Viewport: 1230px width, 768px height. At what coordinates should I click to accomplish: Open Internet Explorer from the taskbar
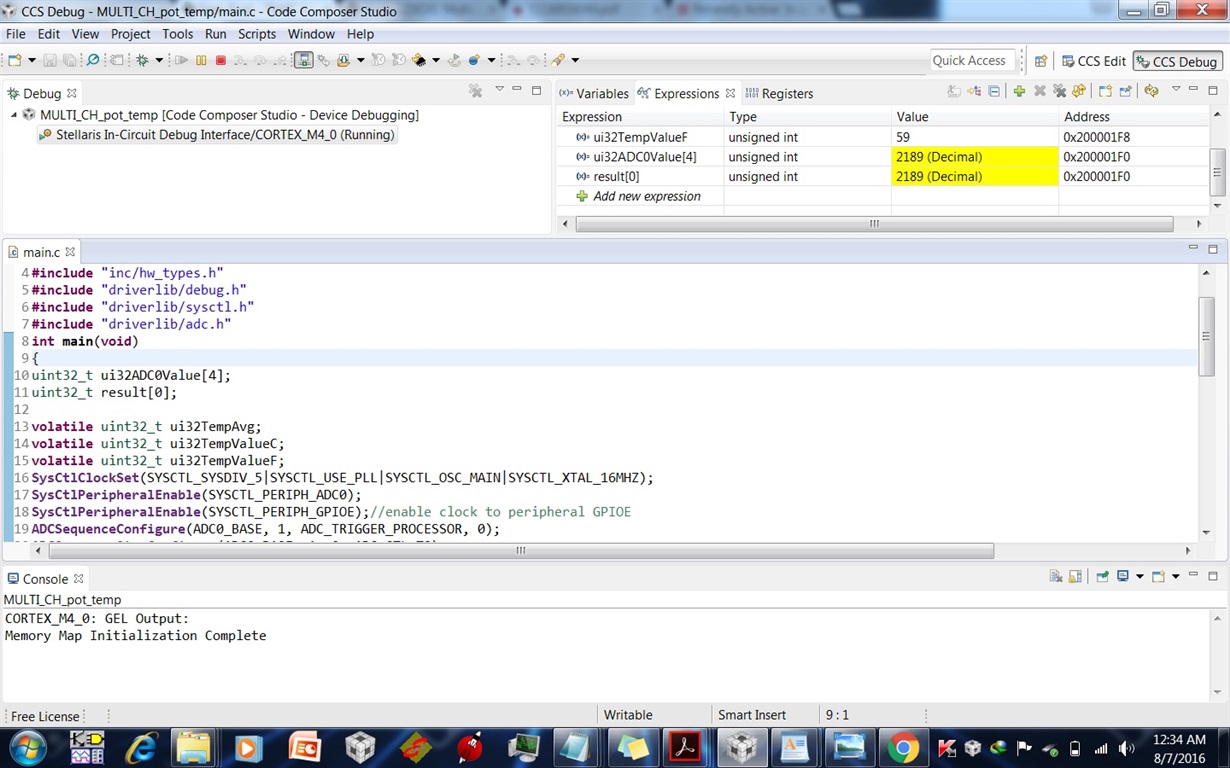141,748
